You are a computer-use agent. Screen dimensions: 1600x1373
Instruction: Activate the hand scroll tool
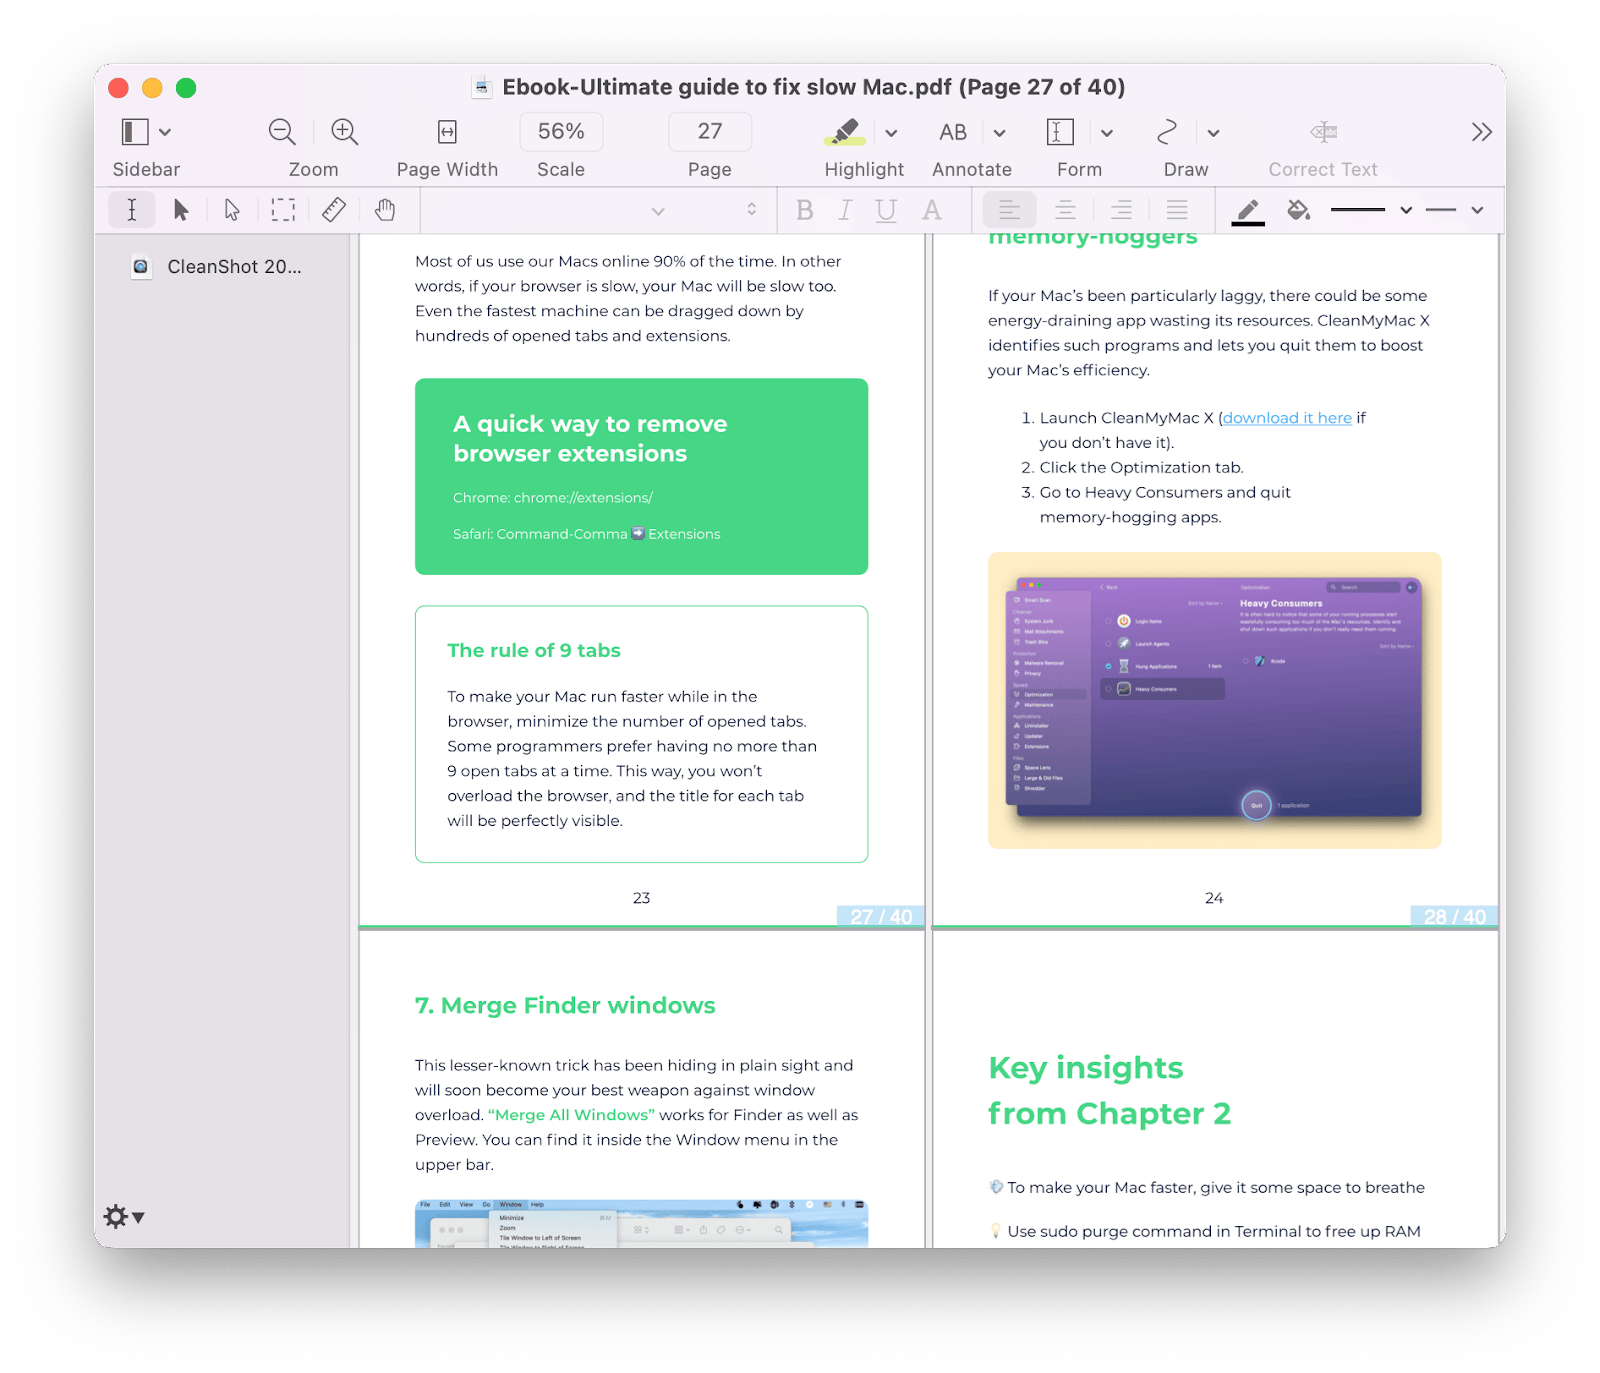(385, 210)
